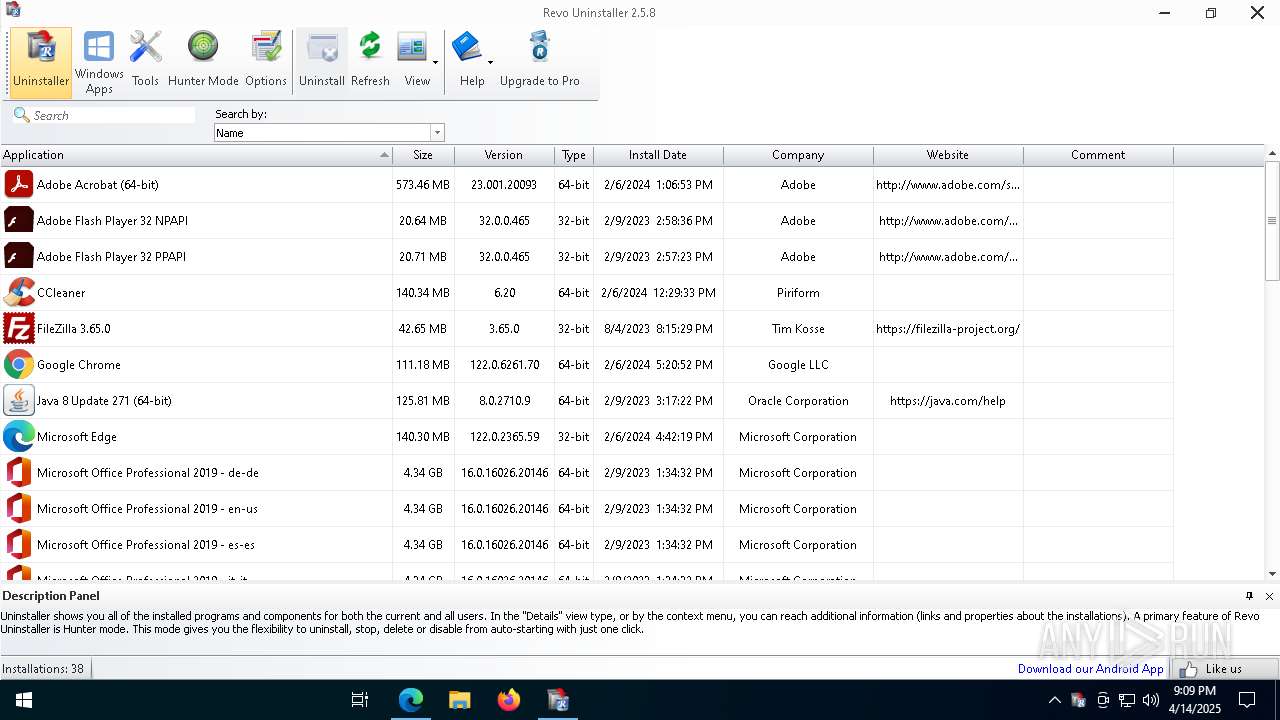
Task: Click the Google Chrome application name
Action: (79, 365)
